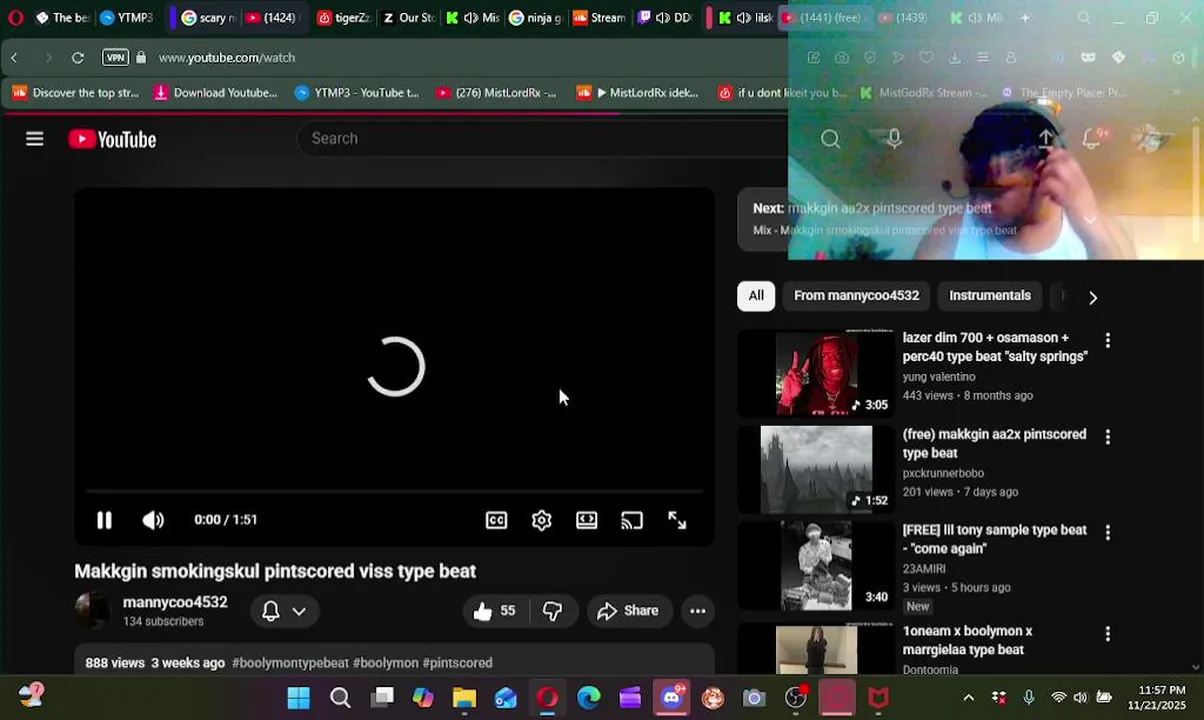This screenshot has width=1204, height=720.
Task: Open Windows Search from the taskbar
Action: 340,698
